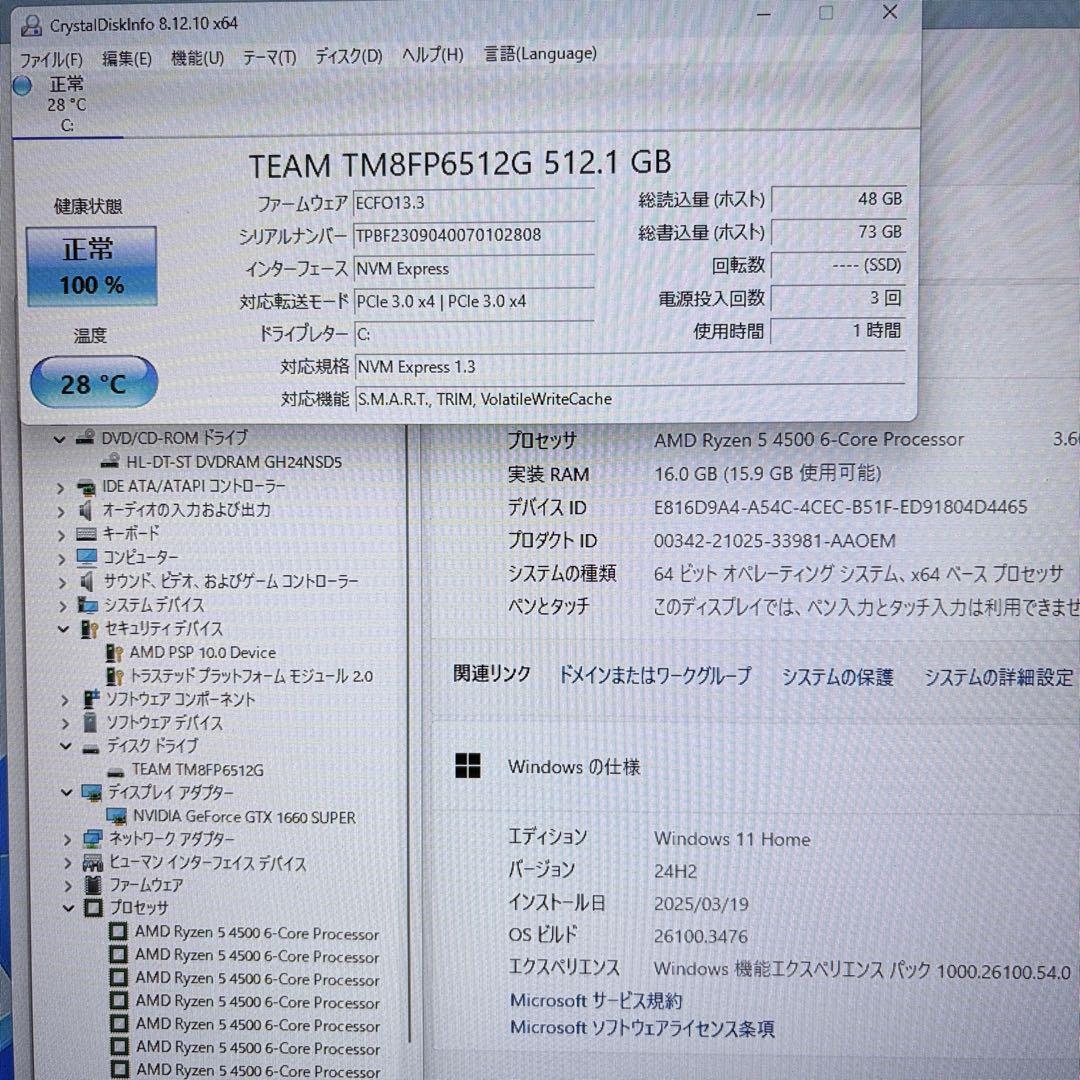The image size is (1080, 1080).
Task: Open the 言語(Language) menu
Action: pyautogui.click(x=540, y=53)
